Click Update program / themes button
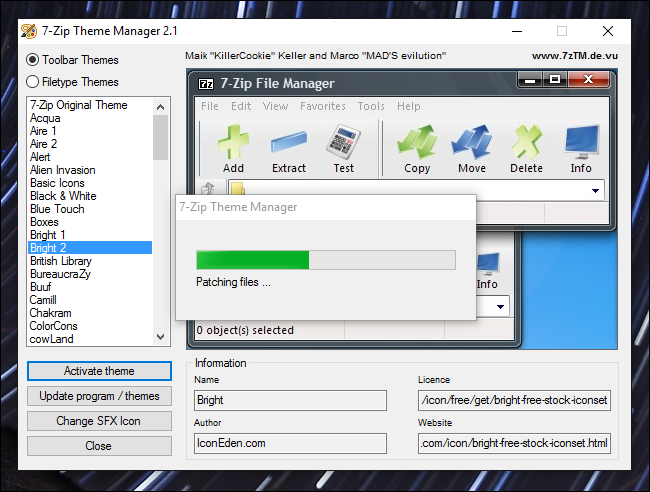The image size is (650, 492). tap(99, 396)
